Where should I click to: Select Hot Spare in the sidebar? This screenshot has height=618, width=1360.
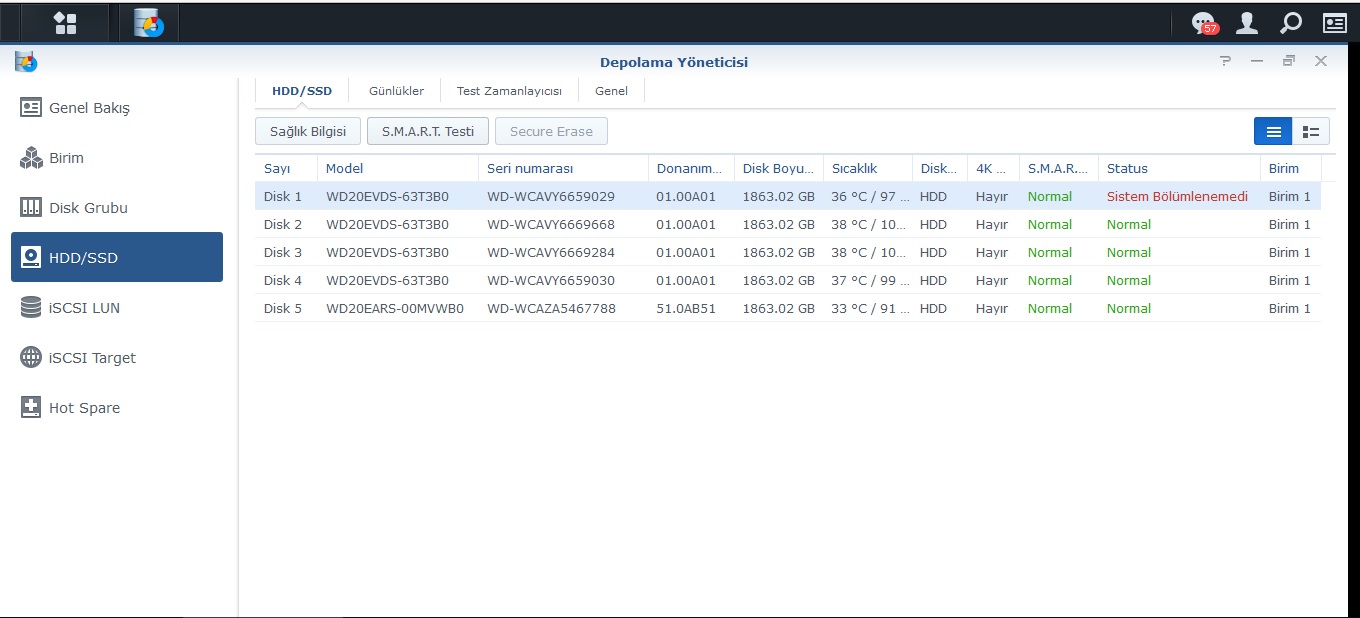tap(84, 408)
